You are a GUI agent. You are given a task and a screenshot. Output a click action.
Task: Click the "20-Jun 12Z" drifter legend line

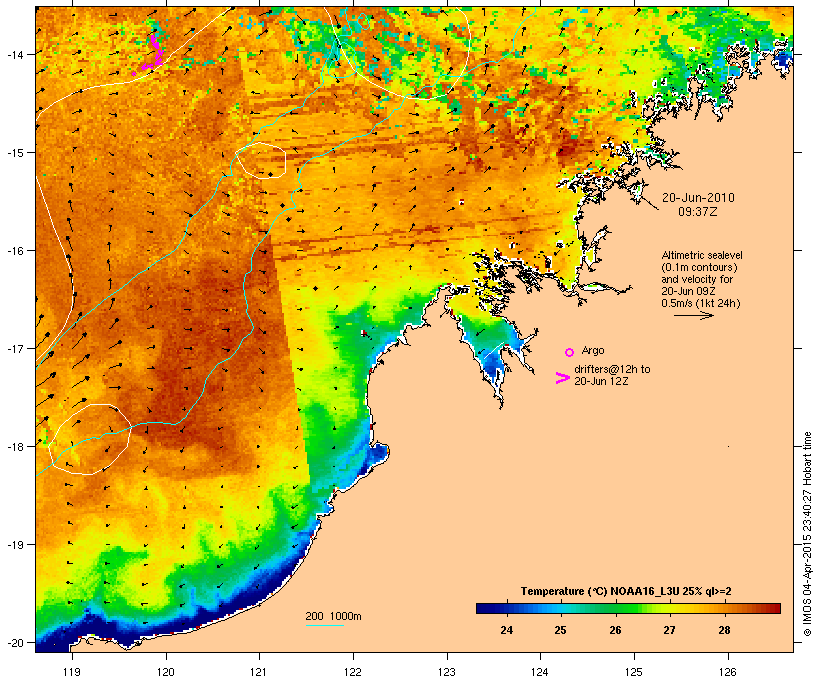pyautogui.click(x=601, y=381)
